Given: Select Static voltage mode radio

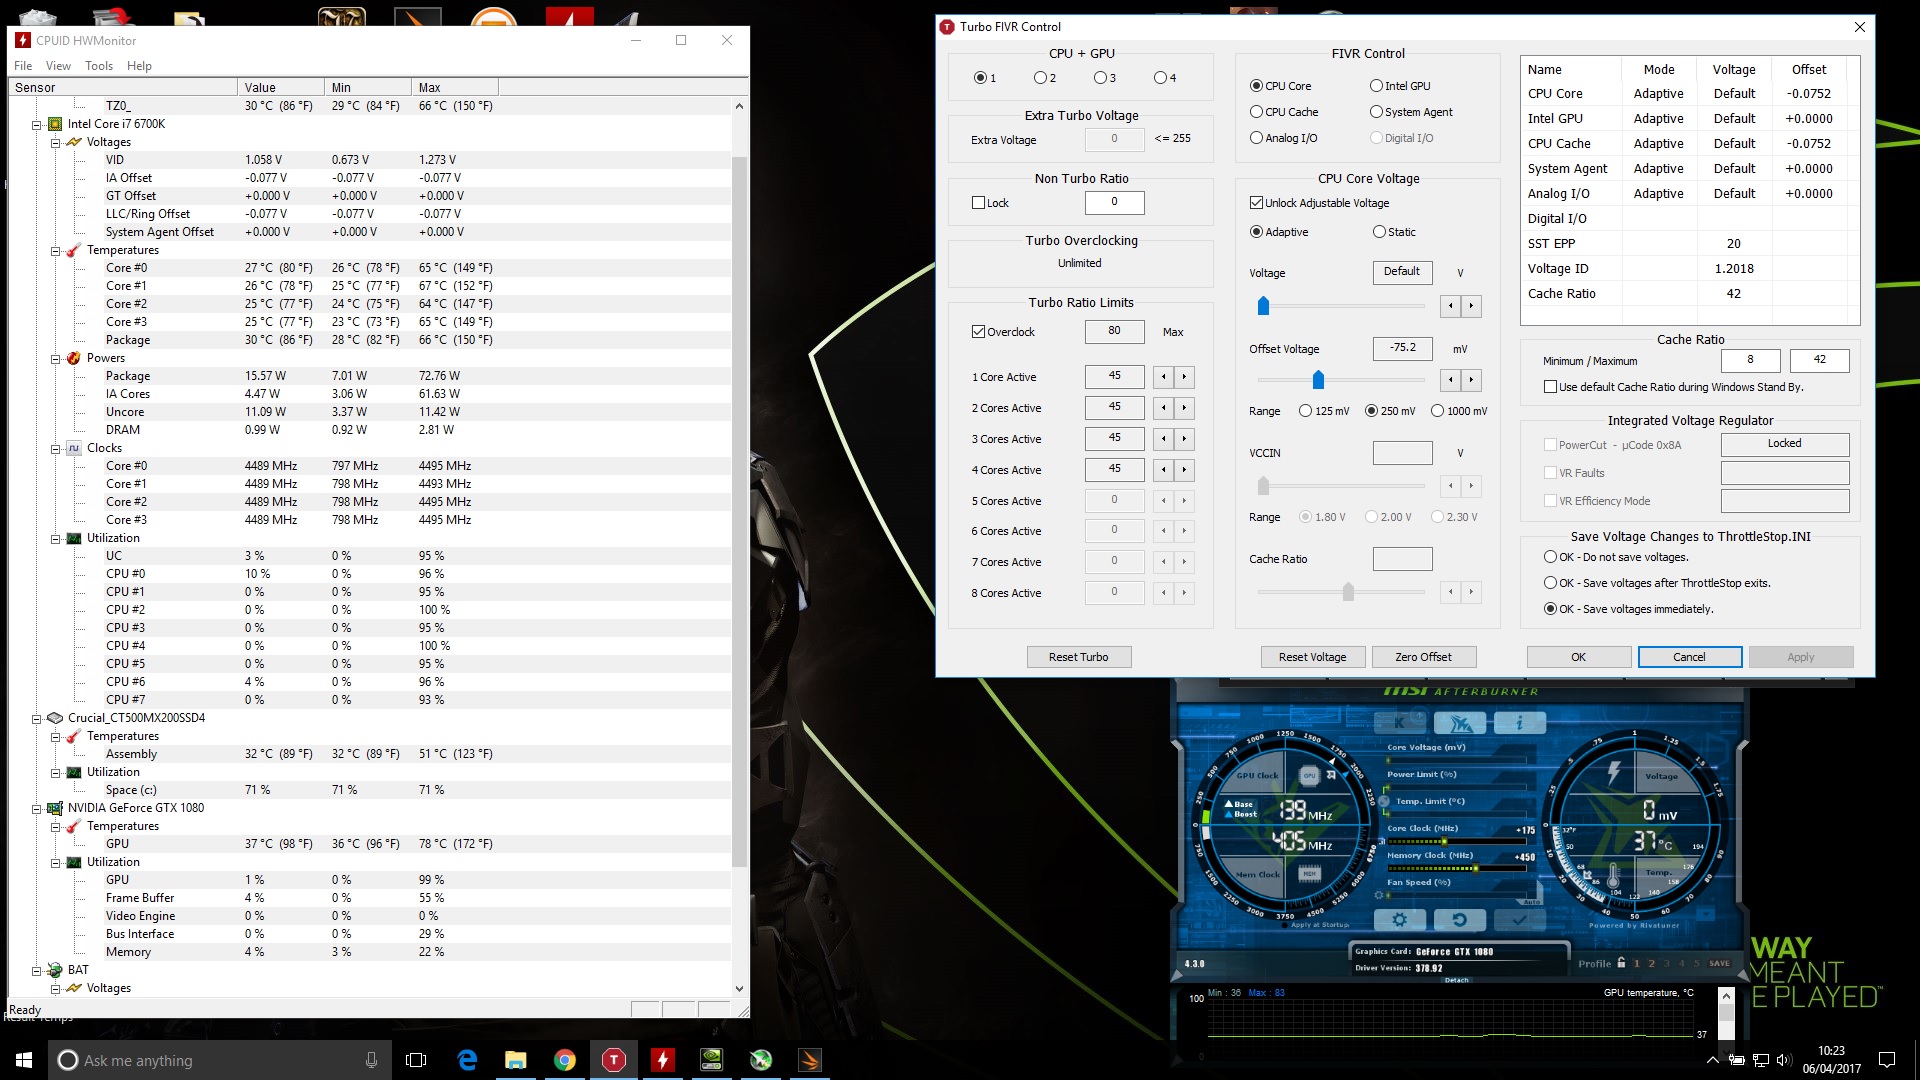Looking at the screenshot, I should tap(1380, 232).
